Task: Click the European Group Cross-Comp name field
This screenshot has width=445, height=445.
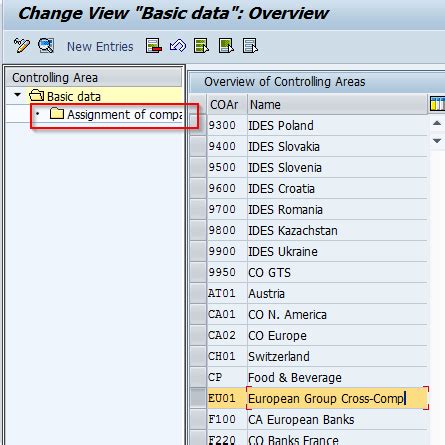Action: click(x=337, y=398)
